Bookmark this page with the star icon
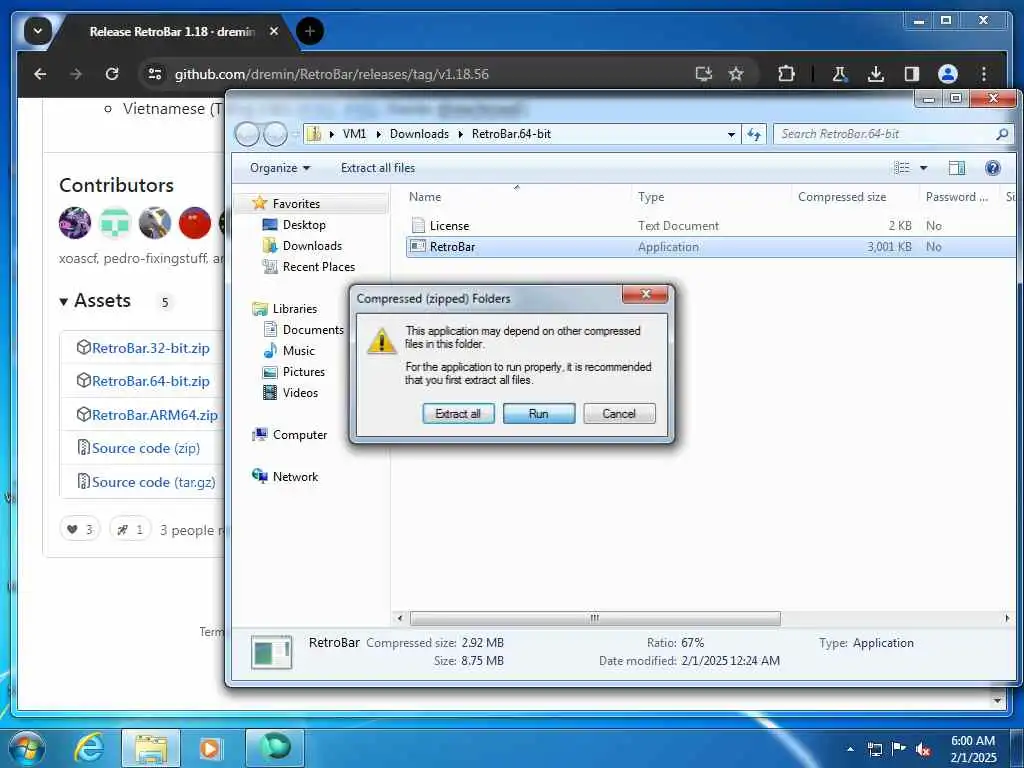1024x768 pixels. pos(736,74)
